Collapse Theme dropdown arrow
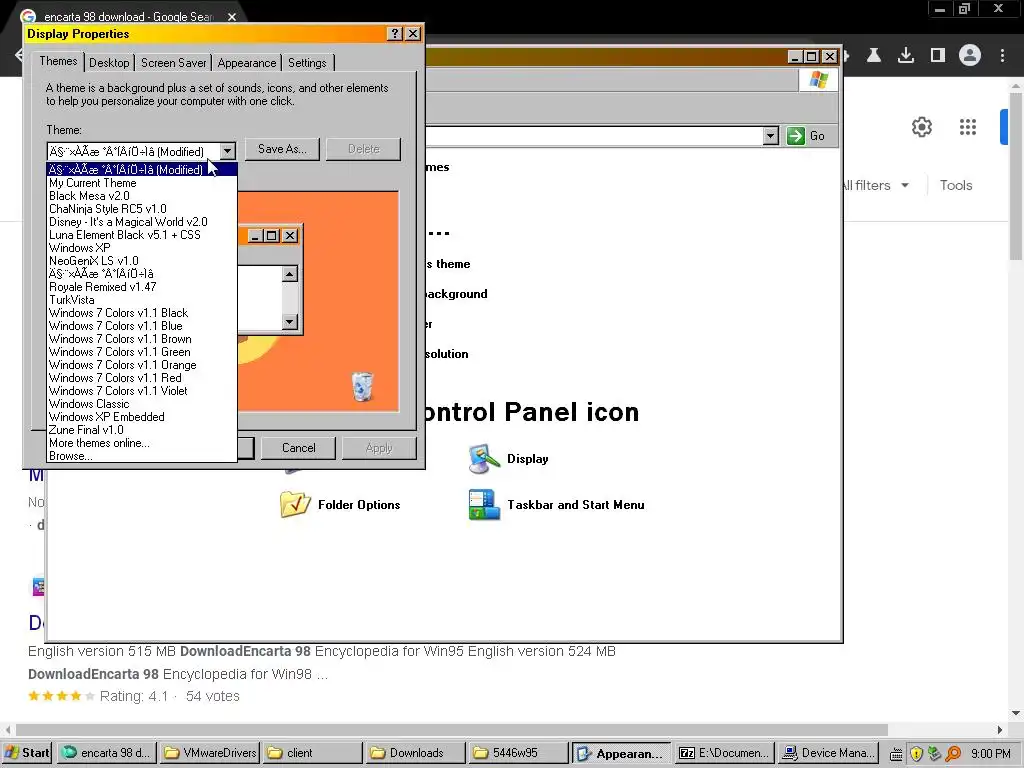The height and width of the screenshot is (768, 1024). [227, 152]
